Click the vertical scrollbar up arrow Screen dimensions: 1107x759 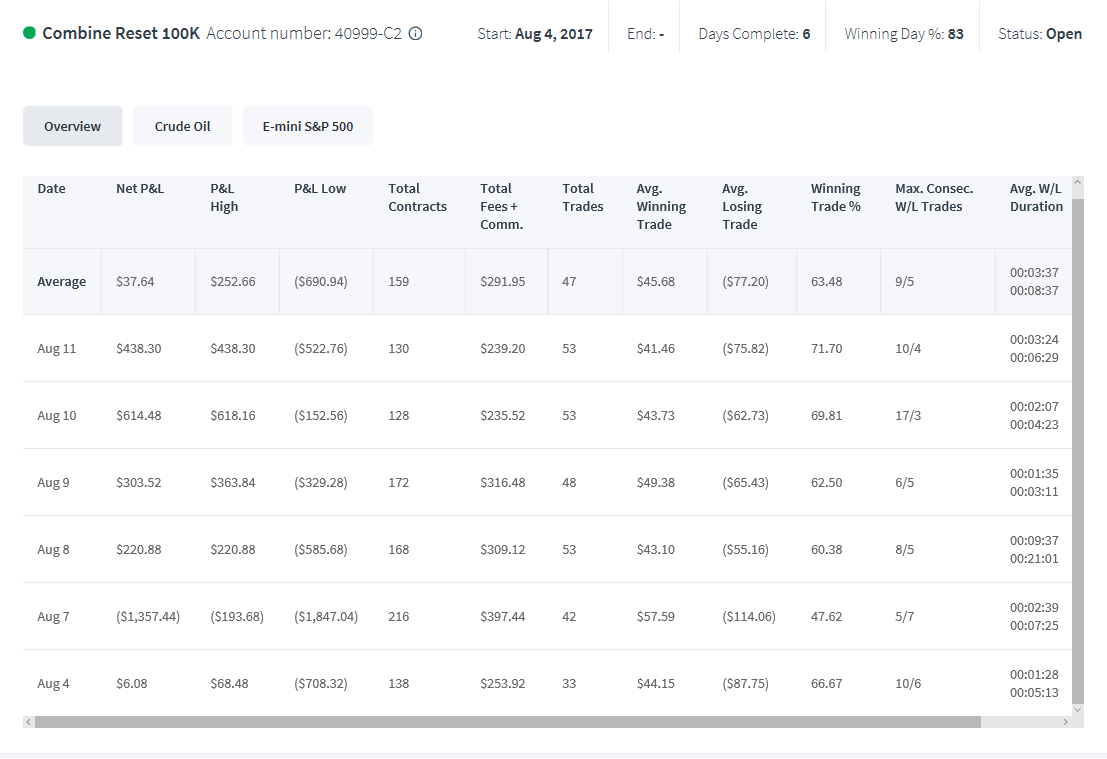coord(1077,182)
